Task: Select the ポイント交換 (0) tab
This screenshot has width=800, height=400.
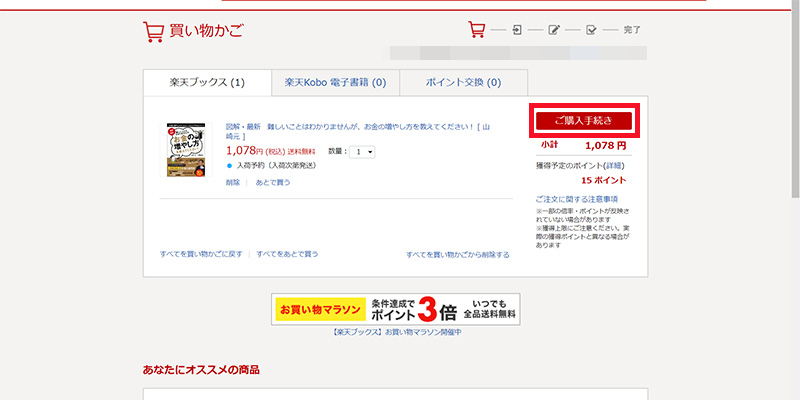Action: pos(463,82)
